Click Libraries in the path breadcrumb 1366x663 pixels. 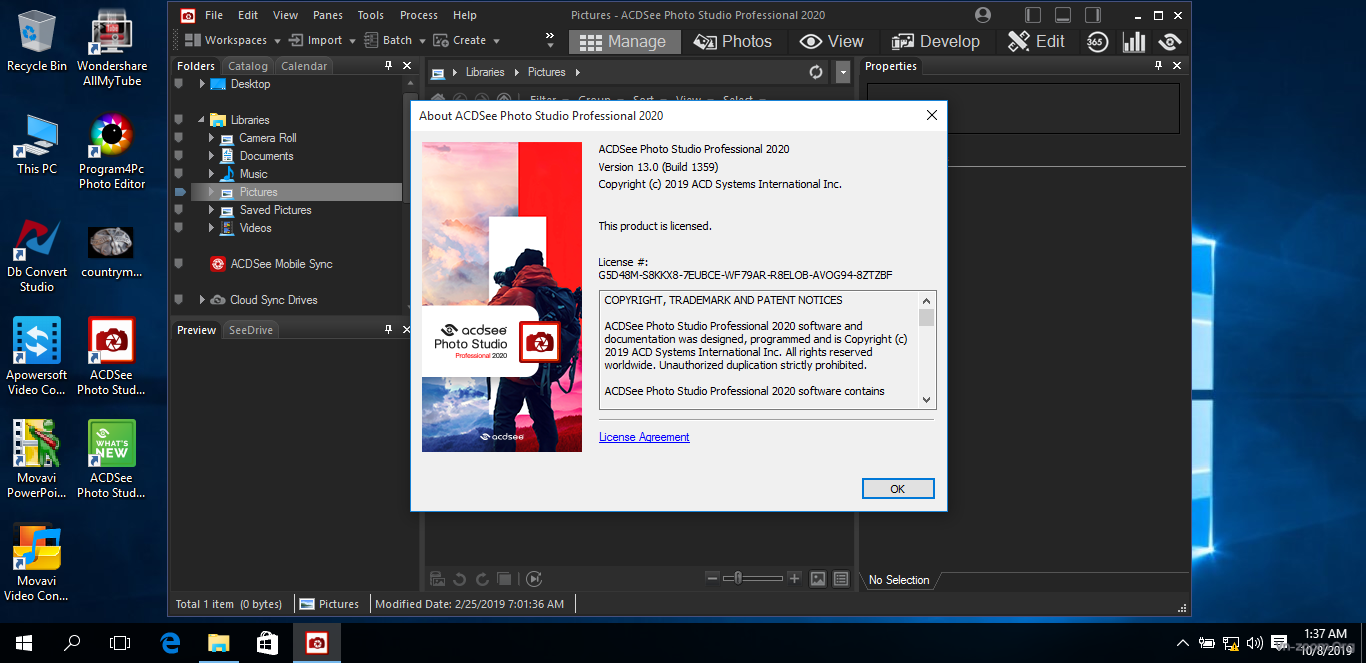tap(485, 72)
